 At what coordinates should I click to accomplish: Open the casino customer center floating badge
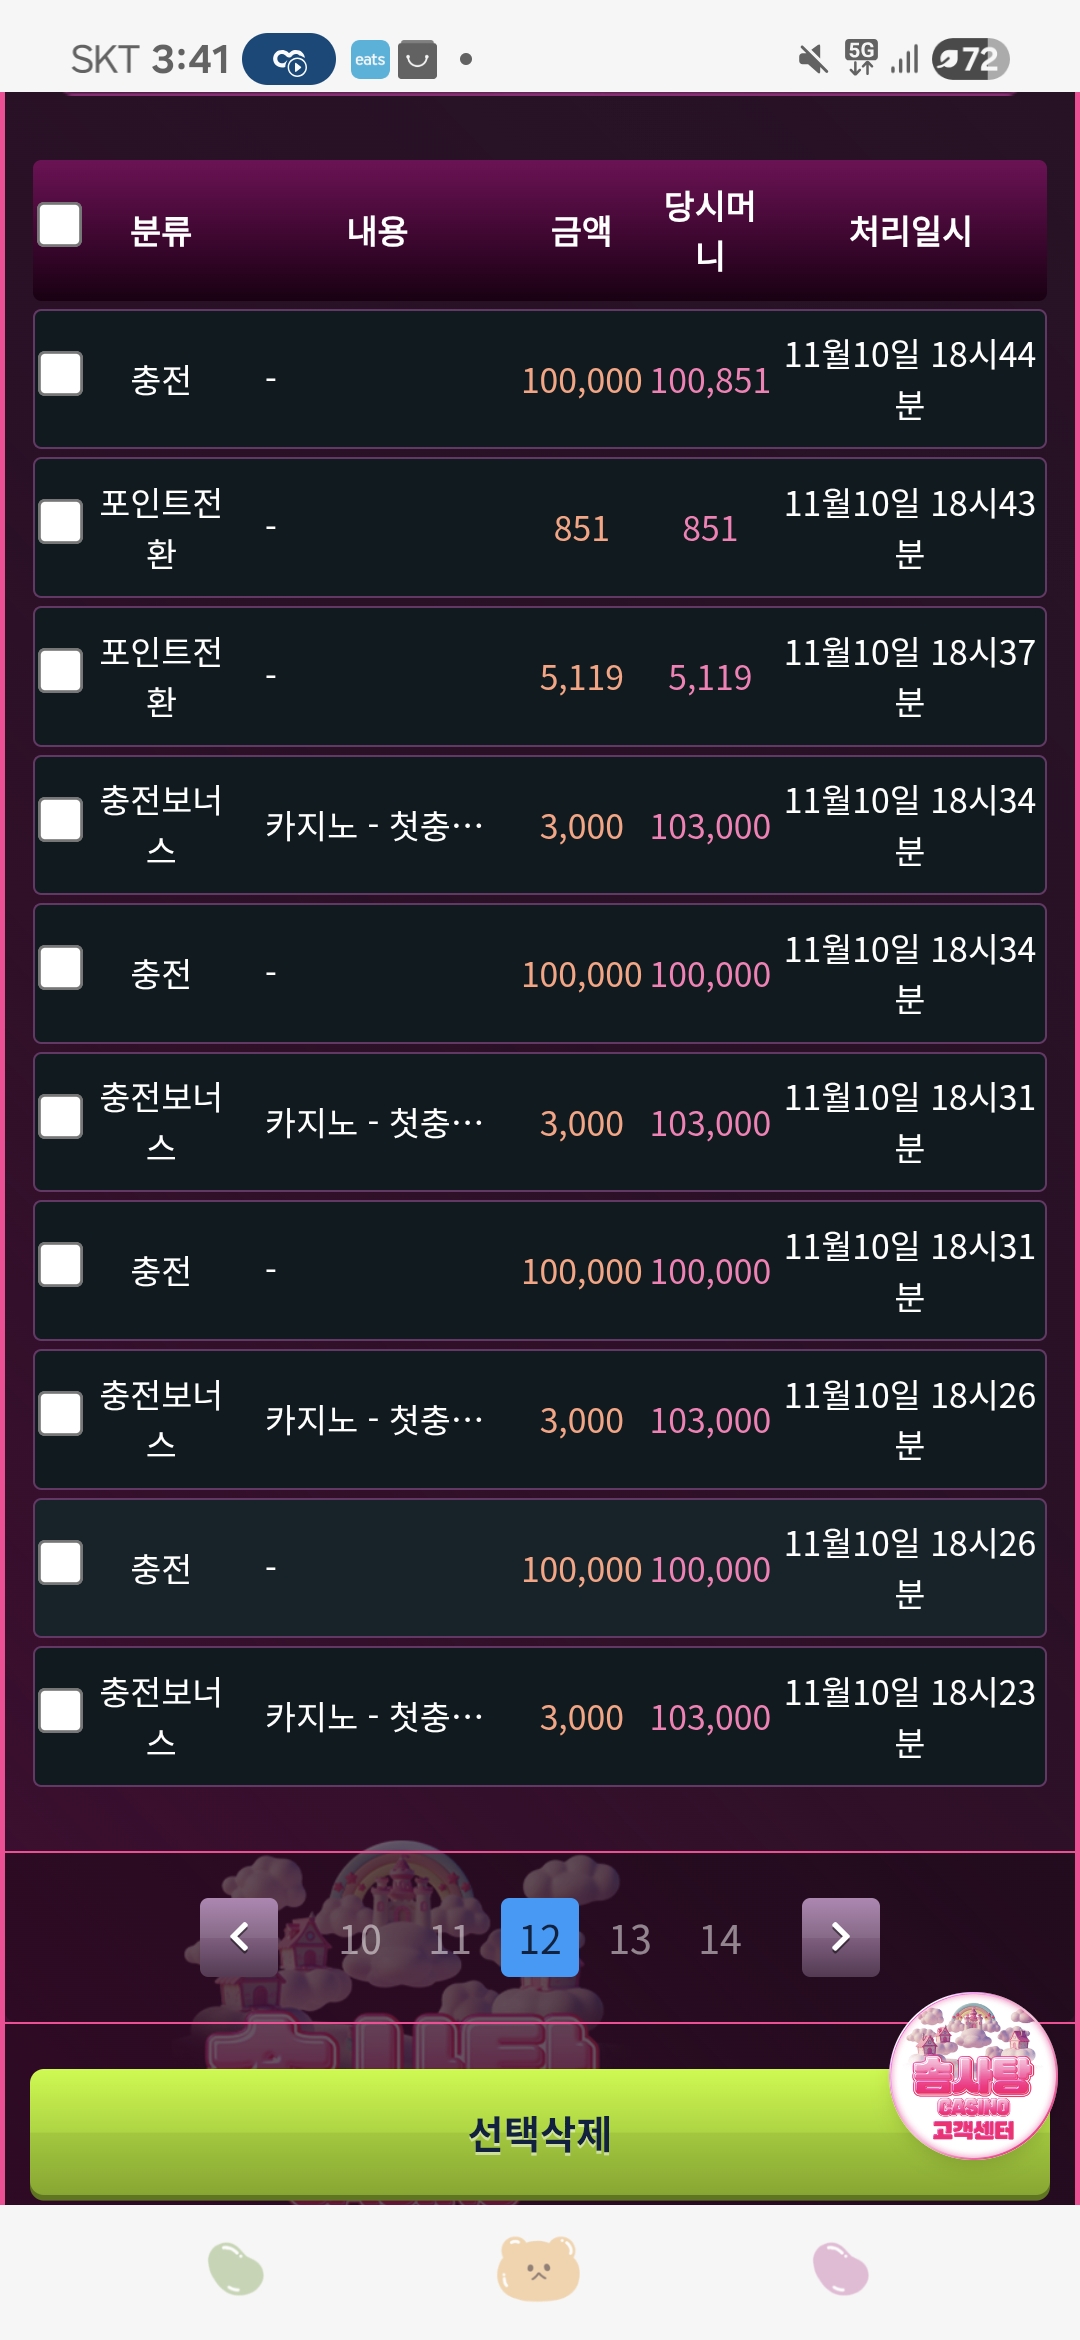973,2075
